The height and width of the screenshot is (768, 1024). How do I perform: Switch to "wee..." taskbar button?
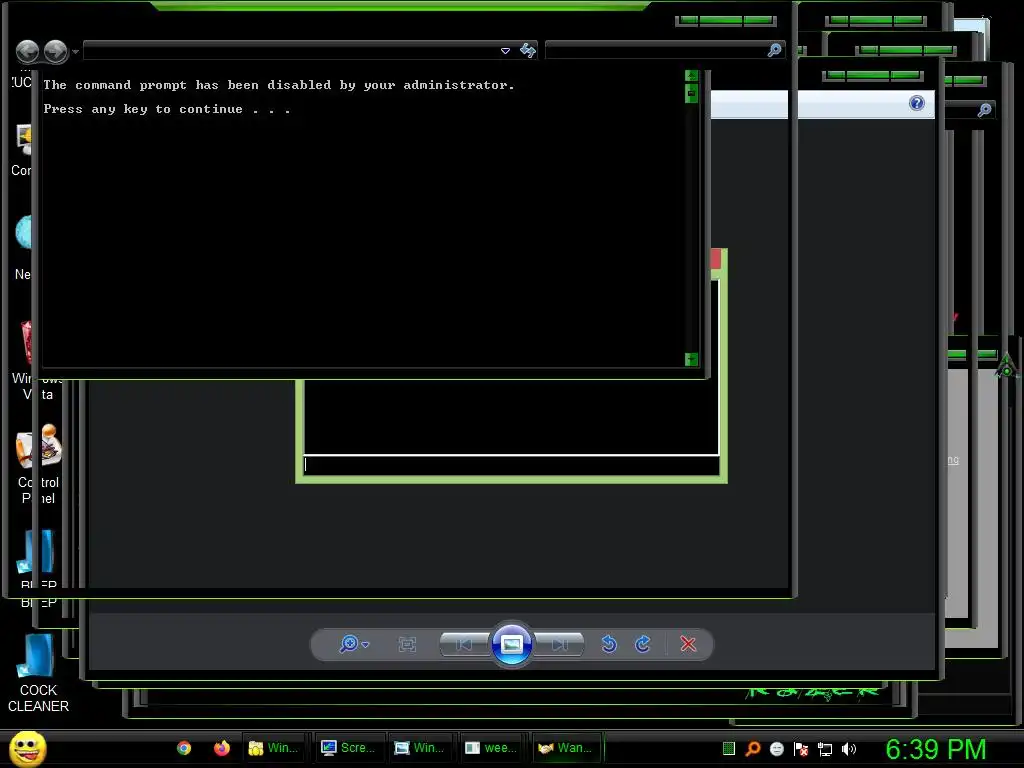[x=491, y=748]
